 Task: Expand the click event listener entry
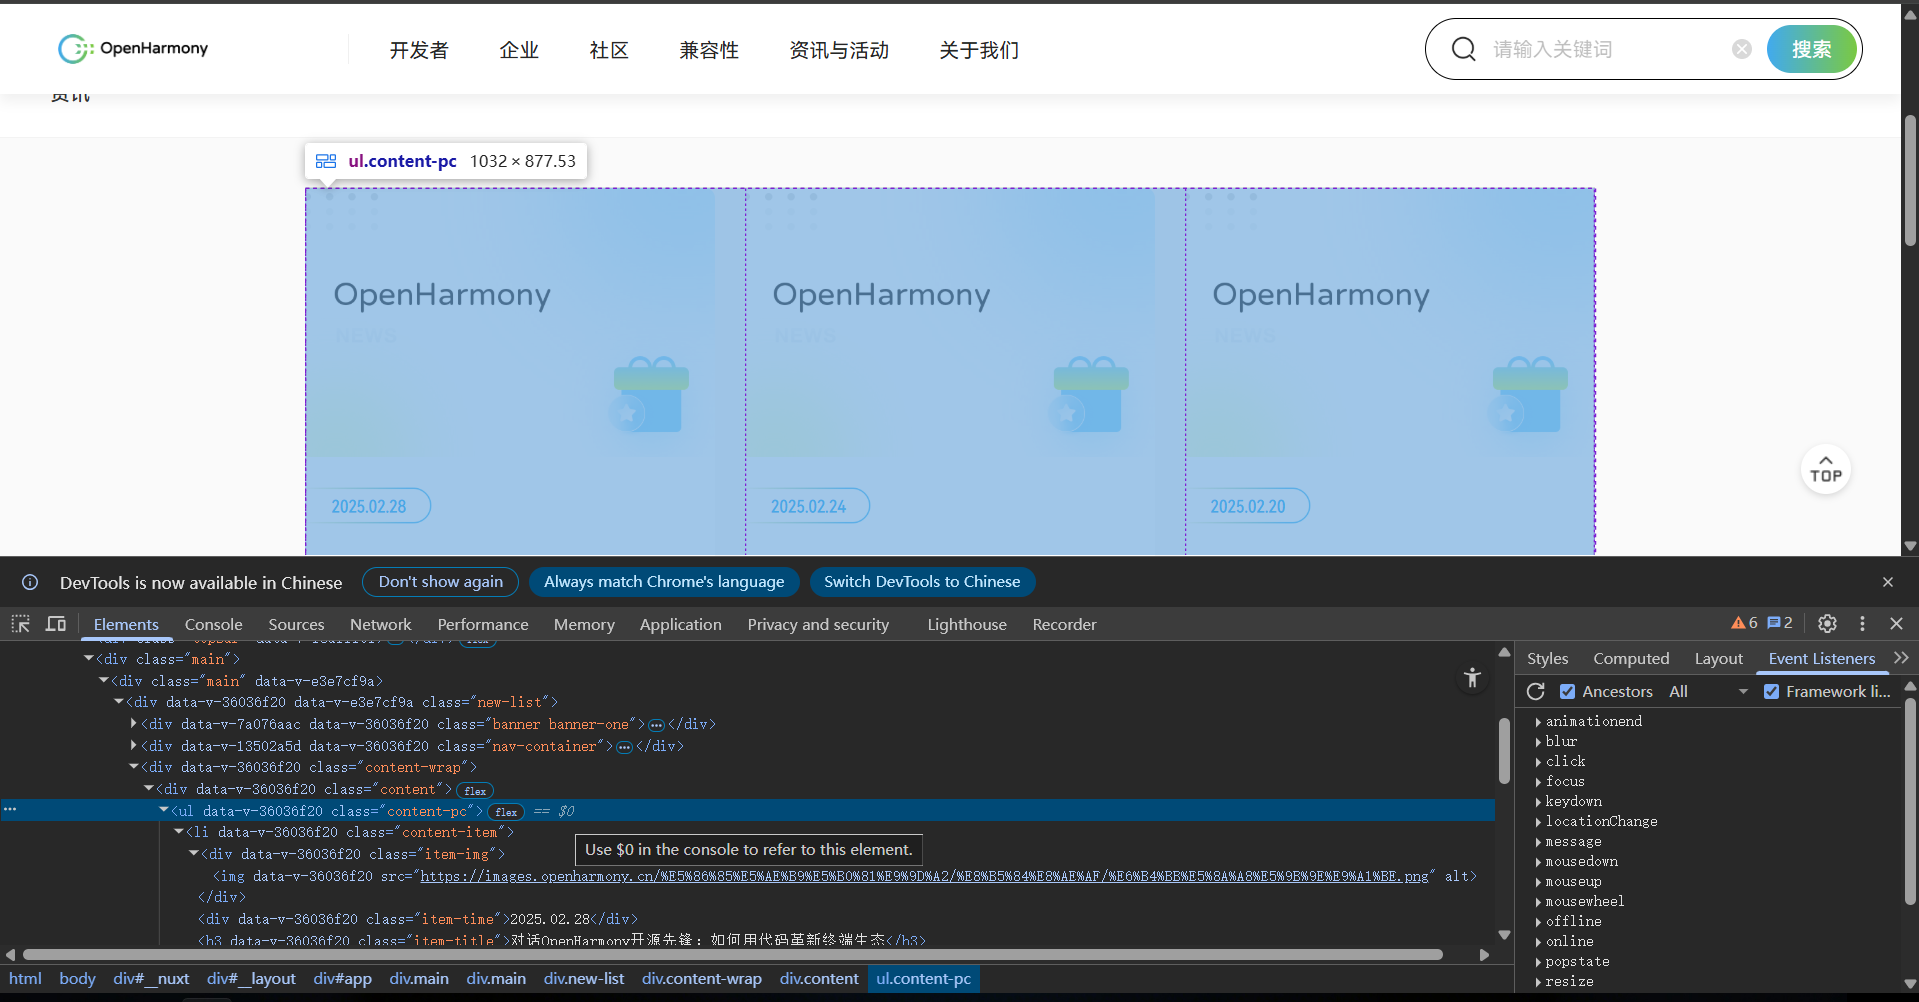click(1538, 761)
